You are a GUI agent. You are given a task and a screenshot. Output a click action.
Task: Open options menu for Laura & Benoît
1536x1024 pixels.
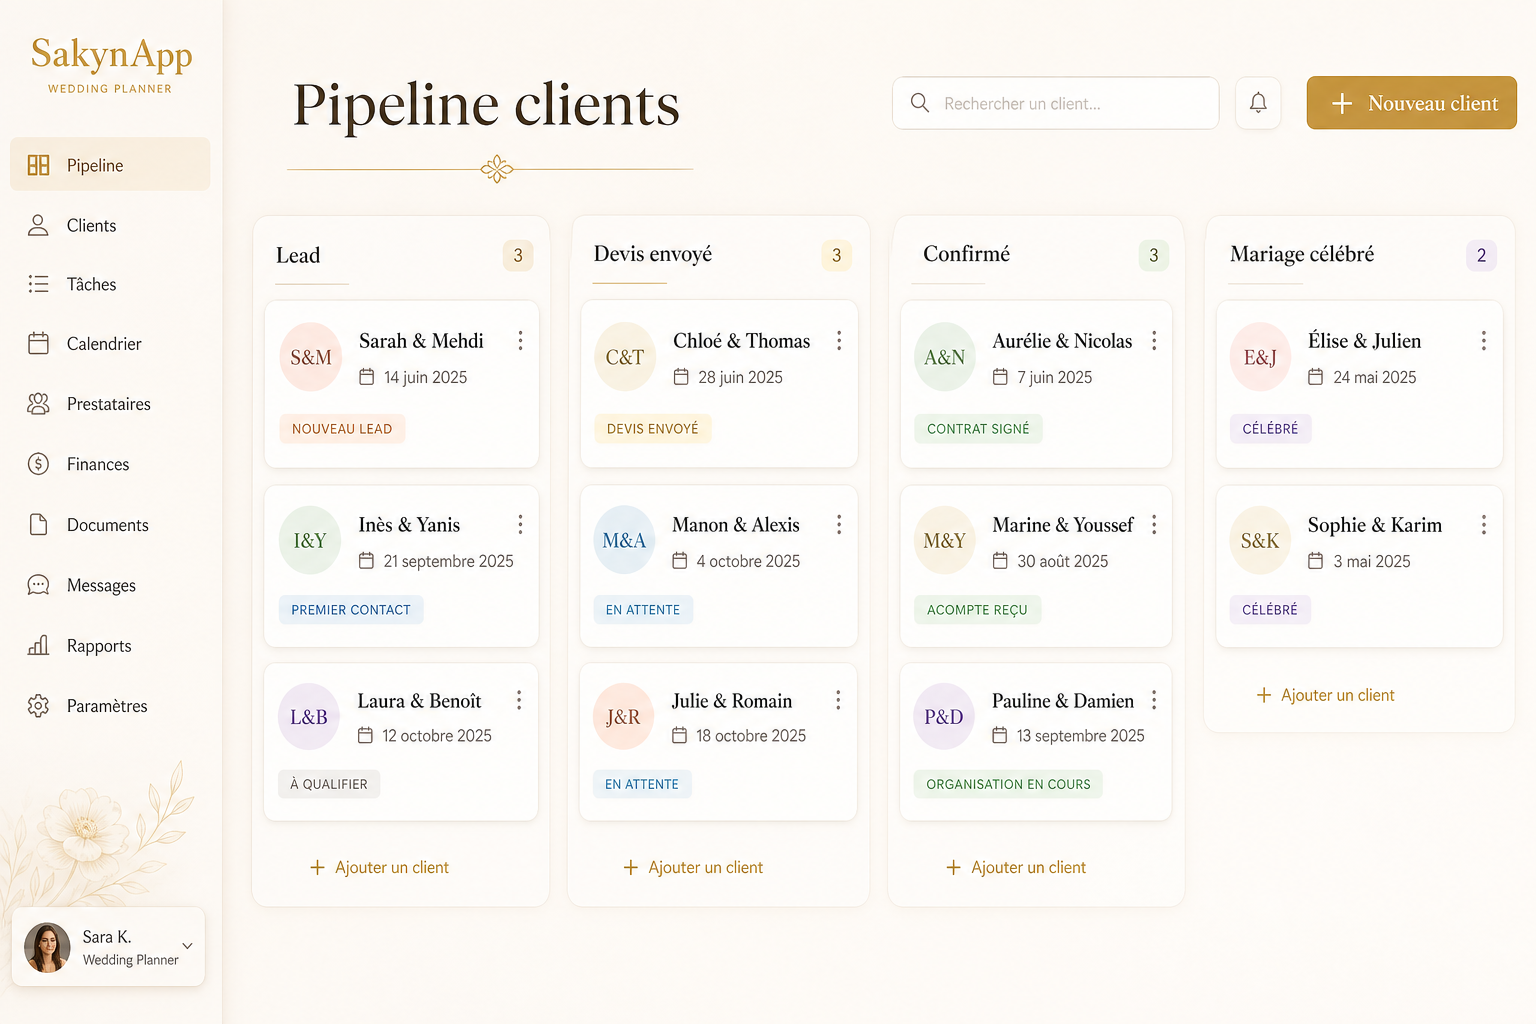(519, 700)
